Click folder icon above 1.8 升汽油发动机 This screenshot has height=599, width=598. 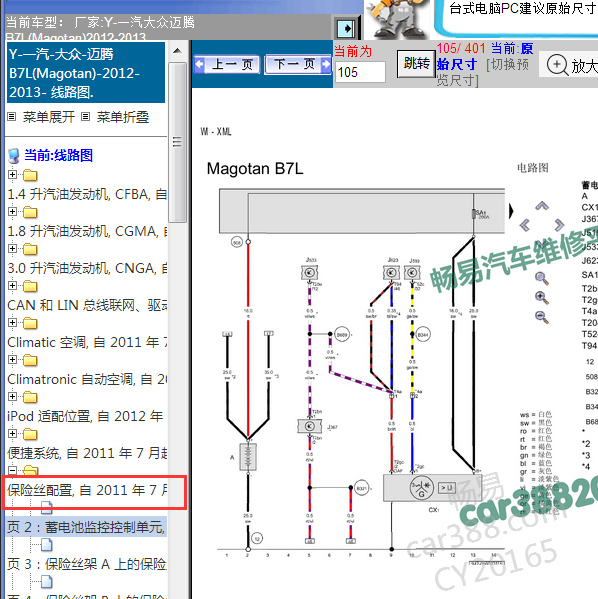pos(30,212)
